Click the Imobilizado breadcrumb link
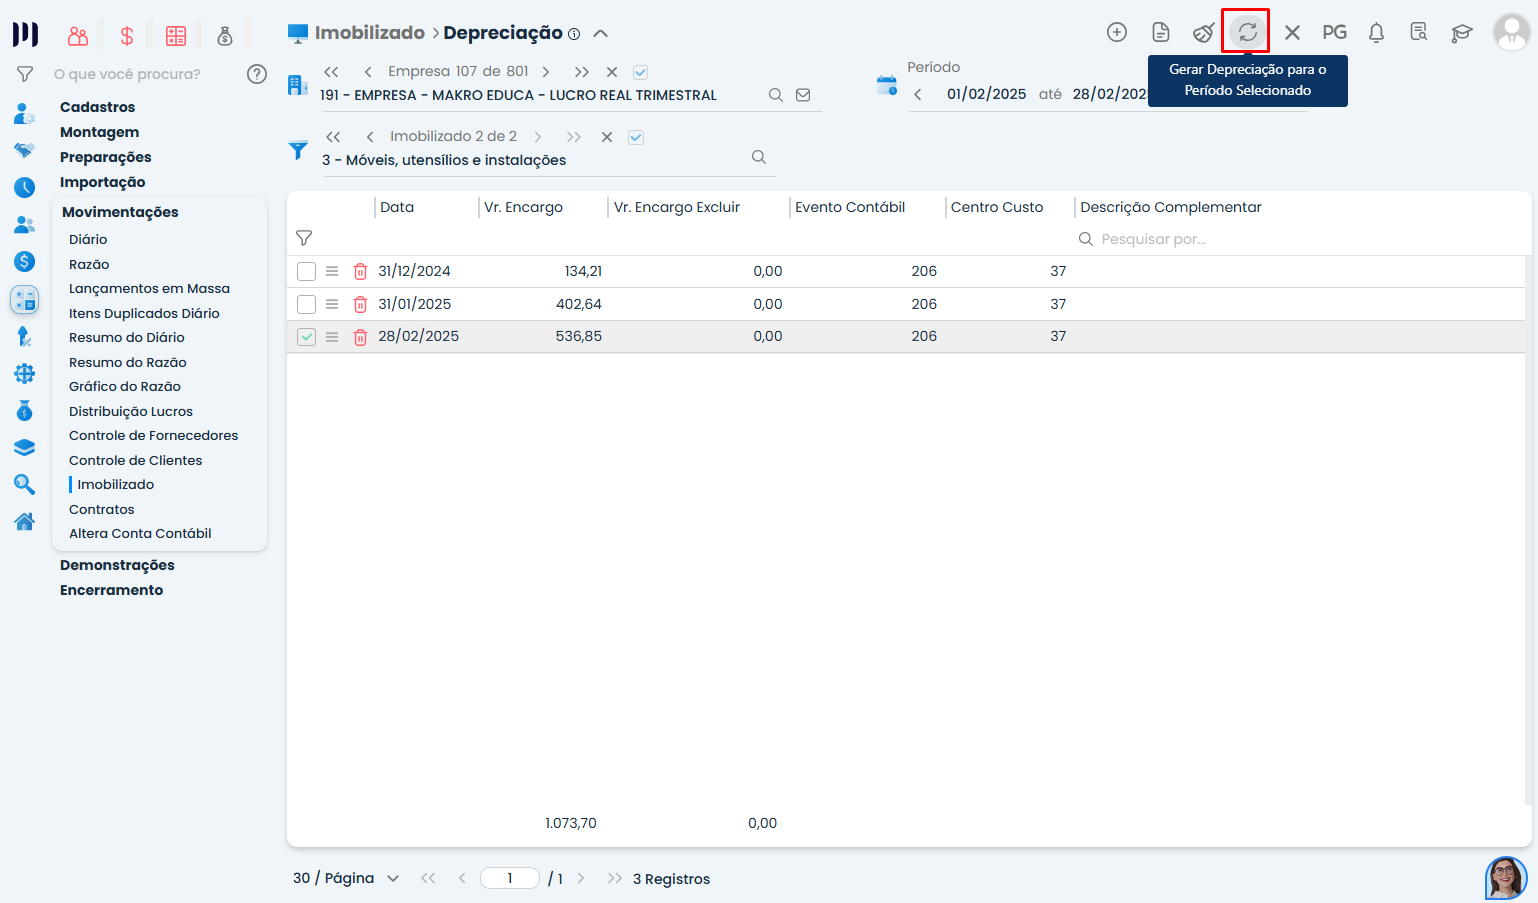This screenshot has width=1538, height=903. (x=369, y=33)
